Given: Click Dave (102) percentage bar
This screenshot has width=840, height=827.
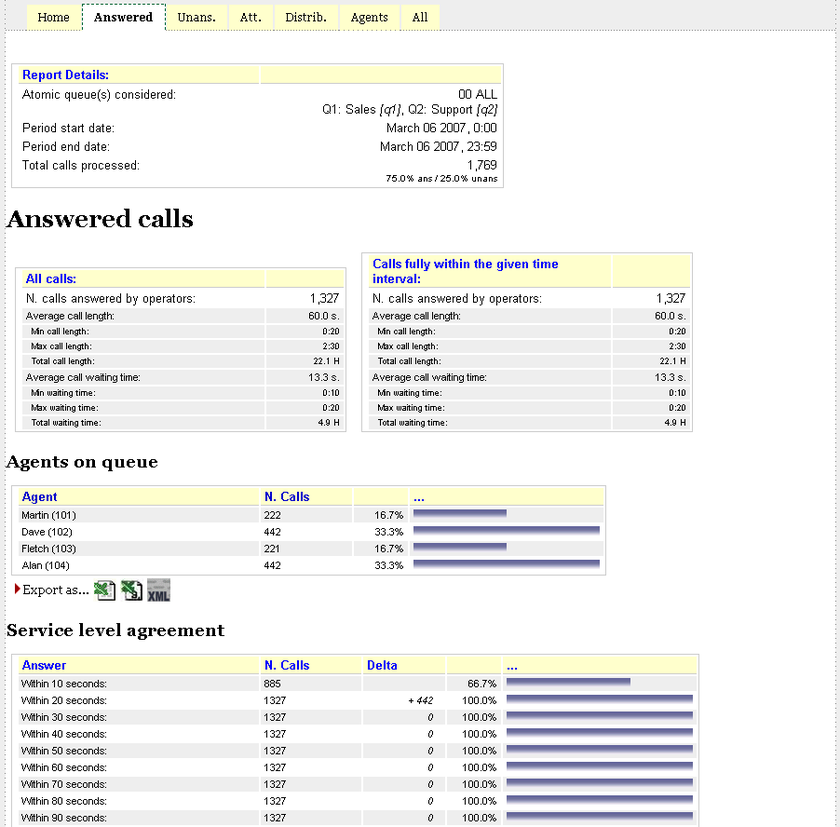Looking at the screenshot, I should (506, 532).
